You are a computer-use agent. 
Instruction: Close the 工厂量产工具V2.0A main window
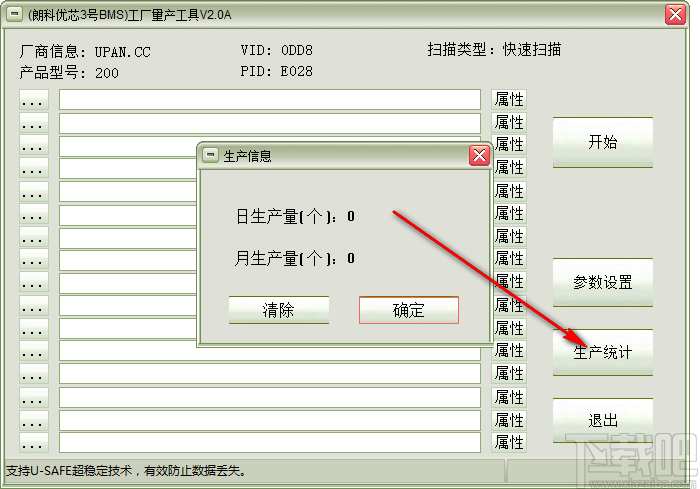point(675,14)
